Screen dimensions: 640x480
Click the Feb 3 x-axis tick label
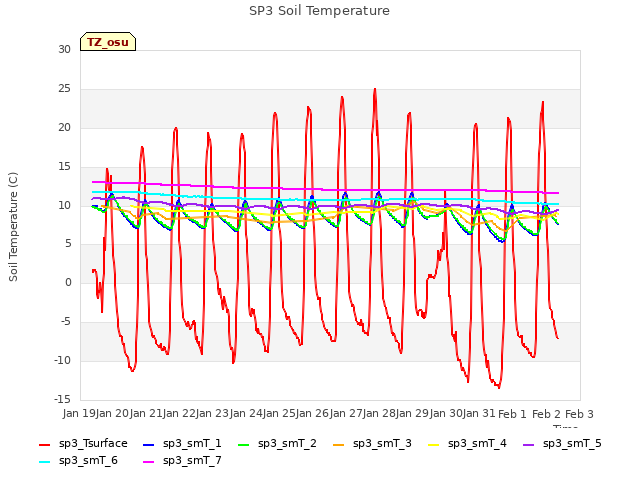pos(579,414)
